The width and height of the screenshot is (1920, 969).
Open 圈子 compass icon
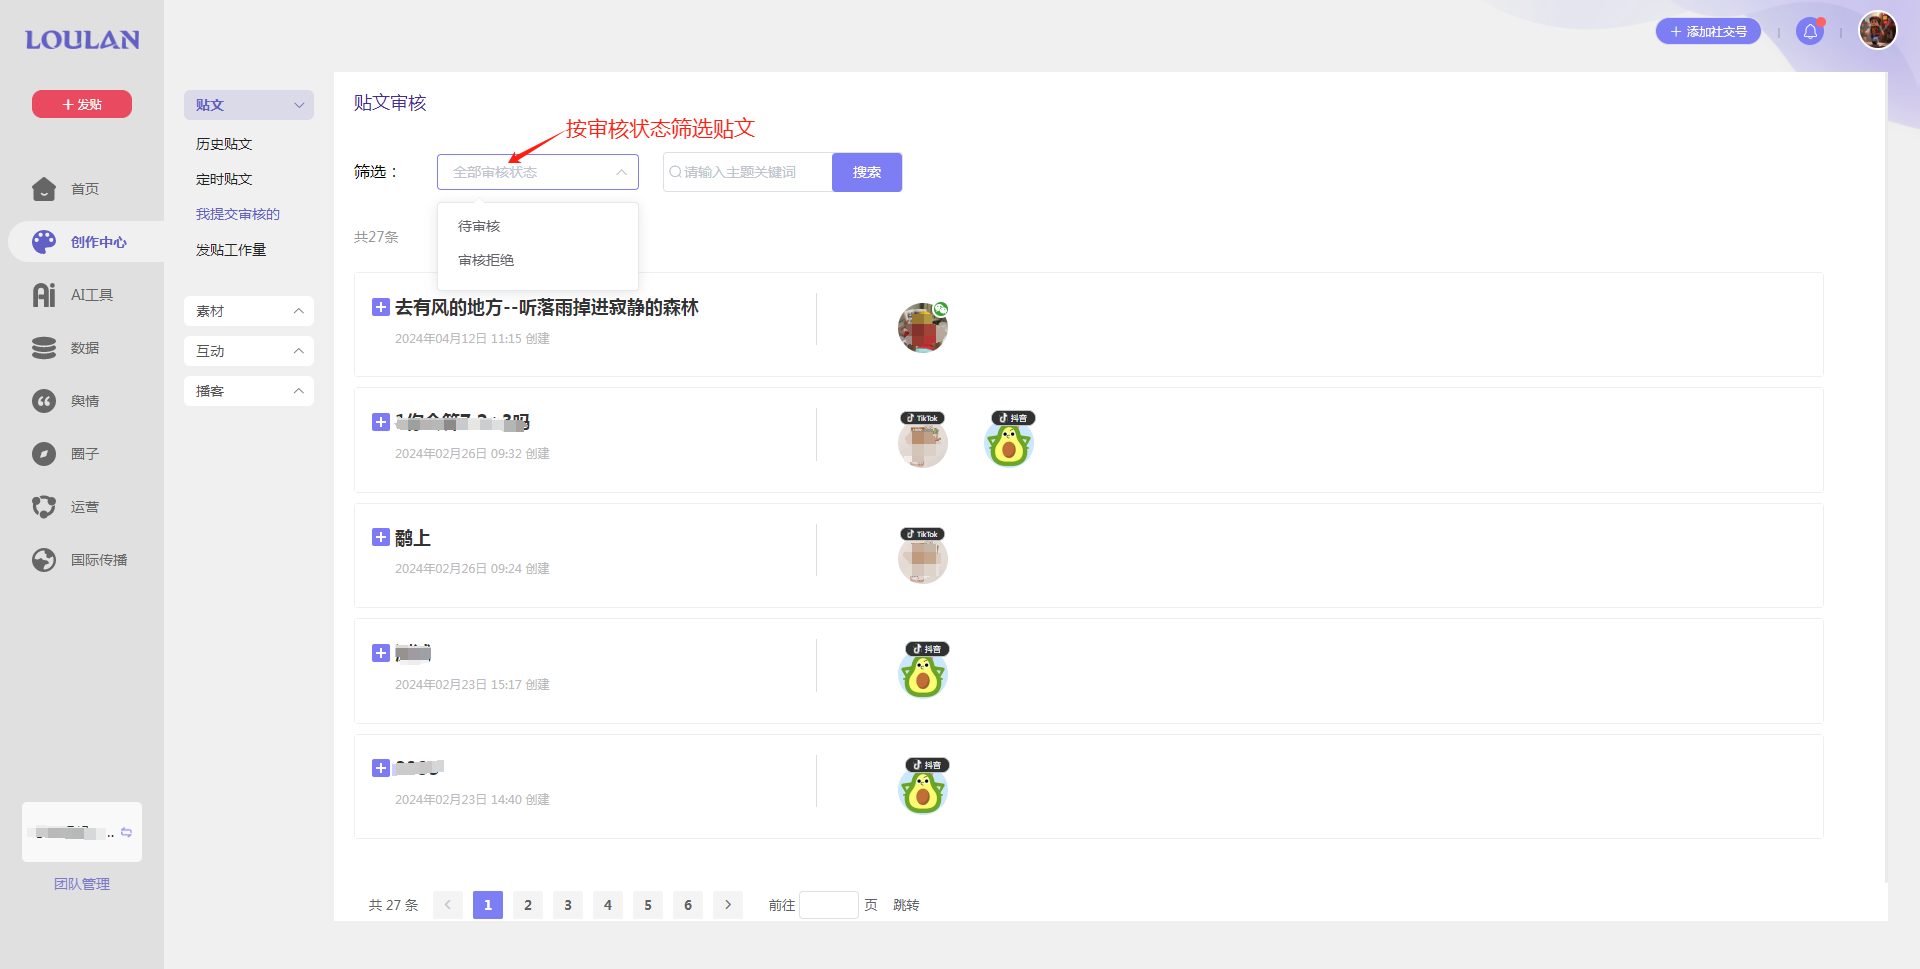44,454
